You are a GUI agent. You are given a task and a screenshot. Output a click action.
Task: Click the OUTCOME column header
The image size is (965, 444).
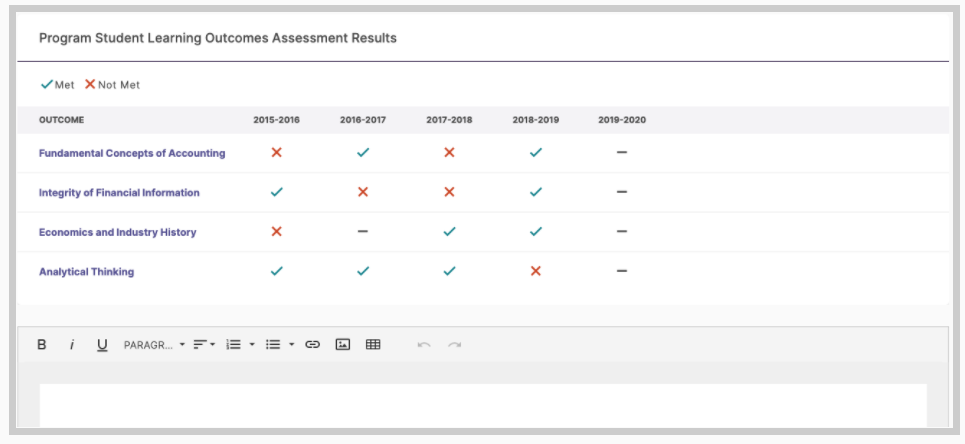(62, 120)
